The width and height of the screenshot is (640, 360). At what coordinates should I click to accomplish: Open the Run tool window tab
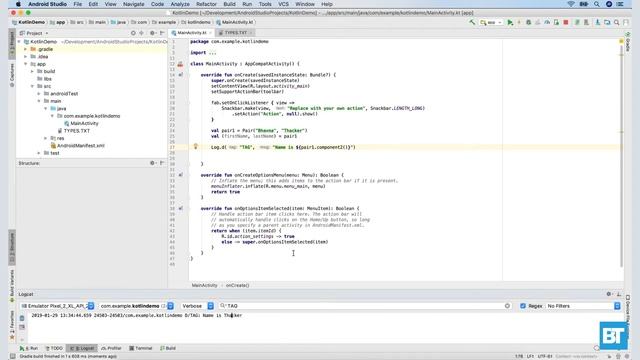tap(29, 348)
